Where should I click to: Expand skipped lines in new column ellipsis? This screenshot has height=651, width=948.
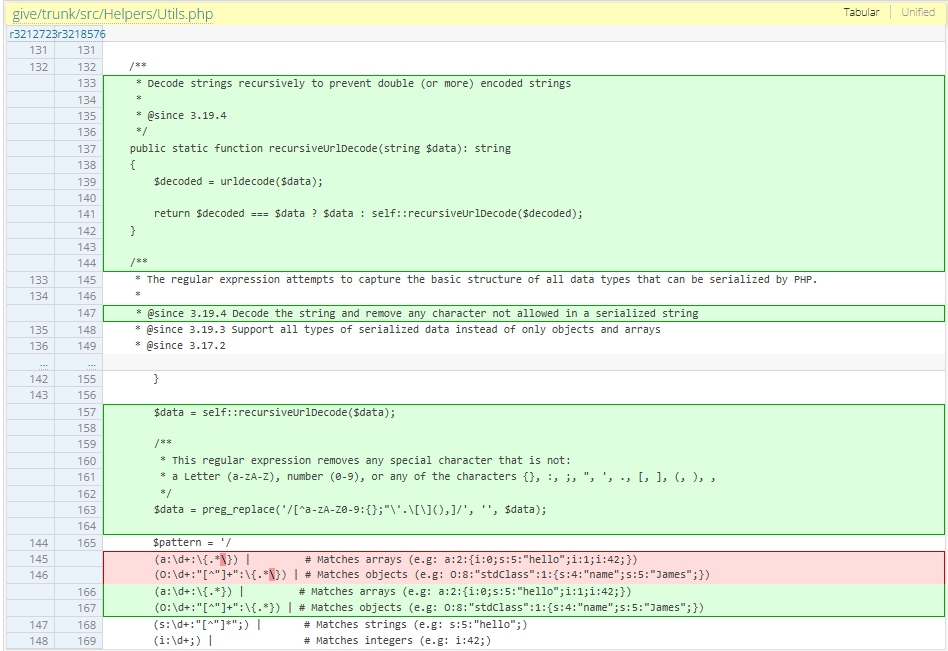coord(87,363)
